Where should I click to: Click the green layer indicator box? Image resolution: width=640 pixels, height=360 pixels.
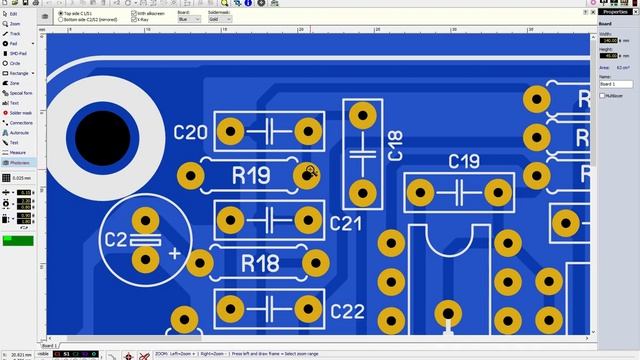click(18, 240)
